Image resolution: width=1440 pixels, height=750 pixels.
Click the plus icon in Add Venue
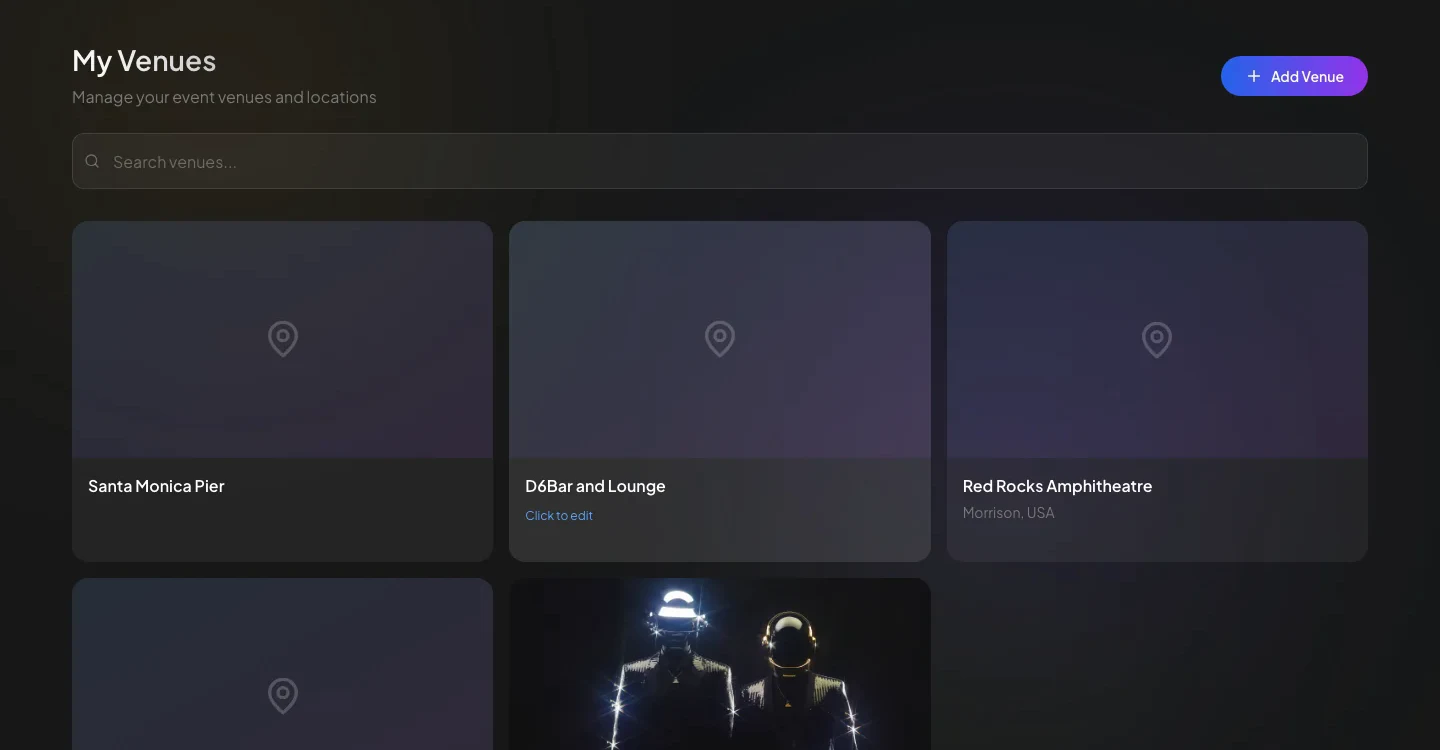click(x=1253, y=76)
